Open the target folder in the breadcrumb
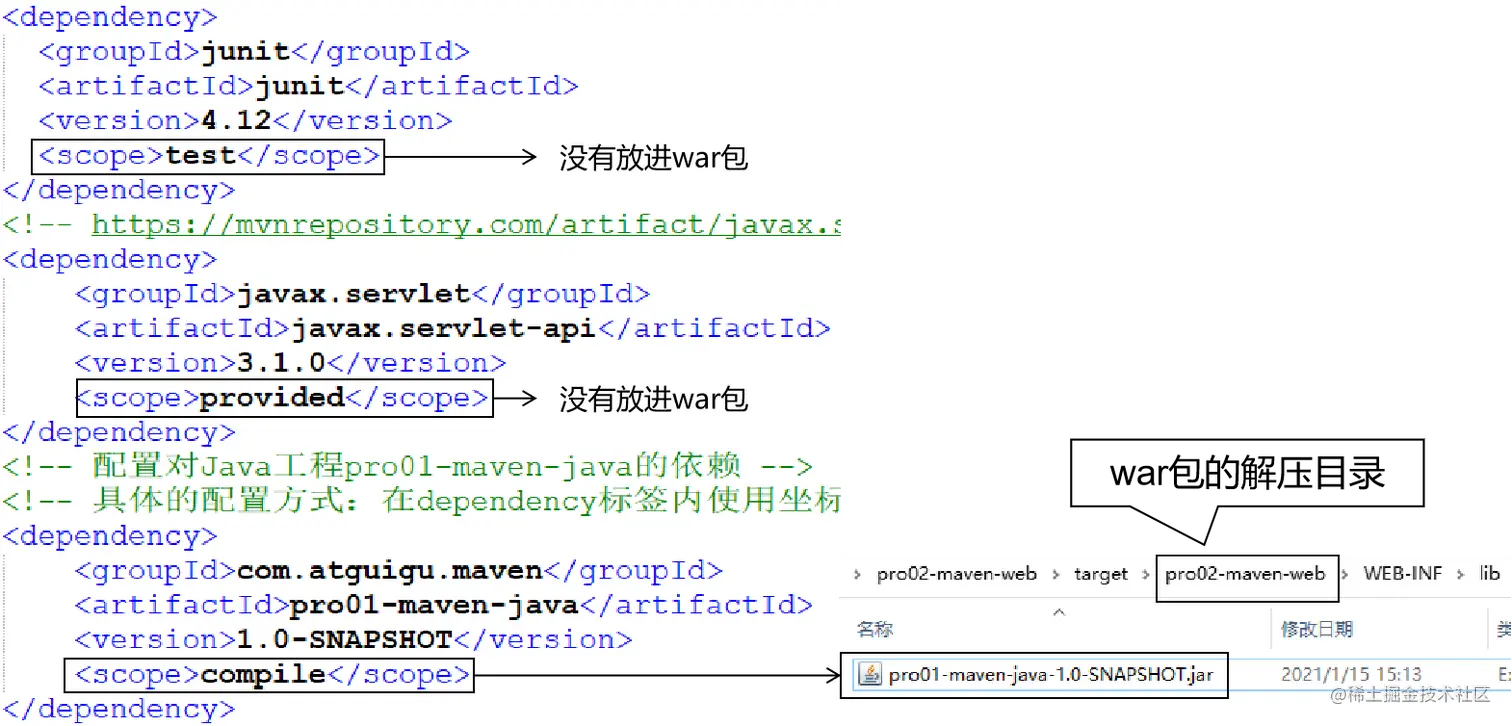This screenshot has height=726, width=1512. 1100,574
